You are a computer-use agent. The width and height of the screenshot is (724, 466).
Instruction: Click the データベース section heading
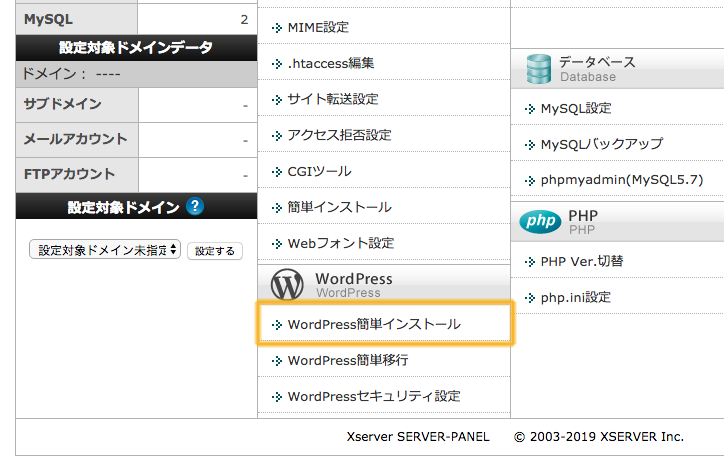point(597,62)
